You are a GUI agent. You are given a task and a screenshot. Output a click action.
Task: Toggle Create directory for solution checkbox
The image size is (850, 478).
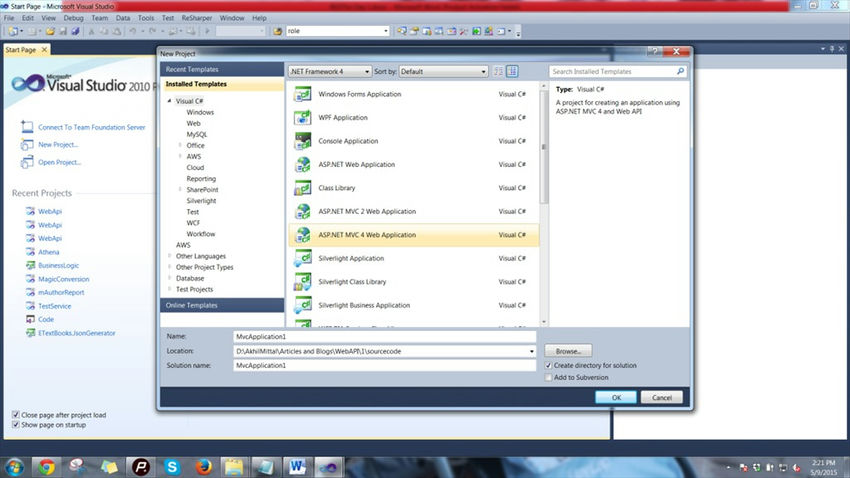click(548, 366)
